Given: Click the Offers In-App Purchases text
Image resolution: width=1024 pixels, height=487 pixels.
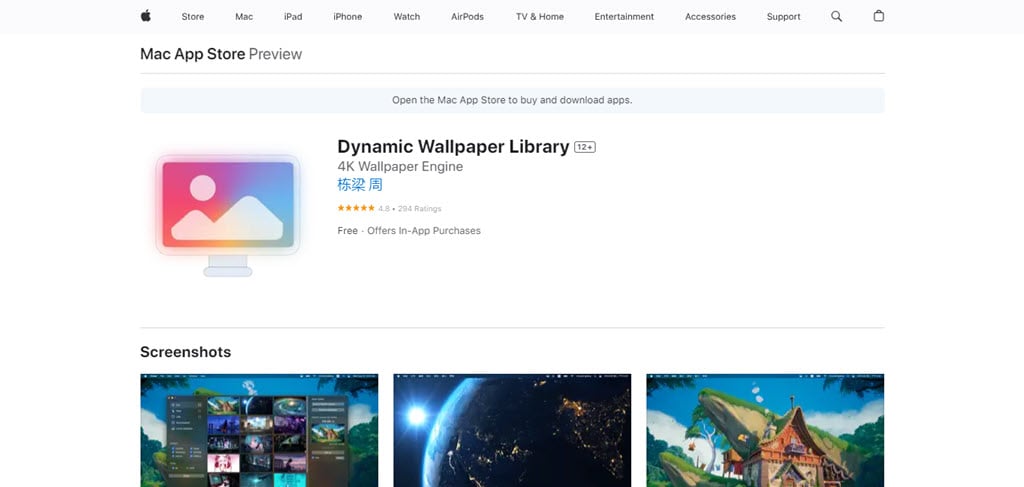Looking at the screenshot, I should click(424, 230).
